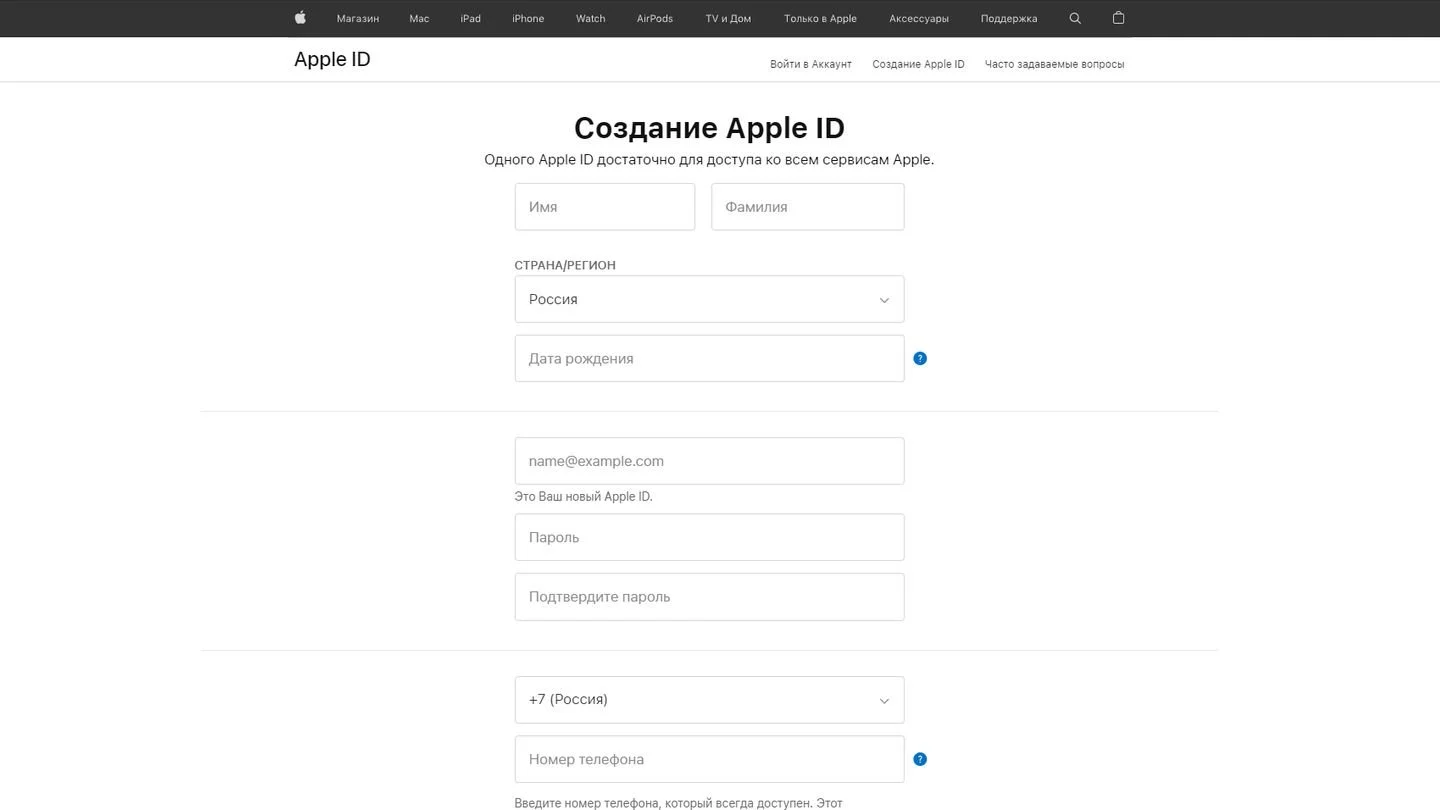Open iPad menu item
This screenshot has width=1440, height=810.
pyautogui.click(x=471, y=18)
